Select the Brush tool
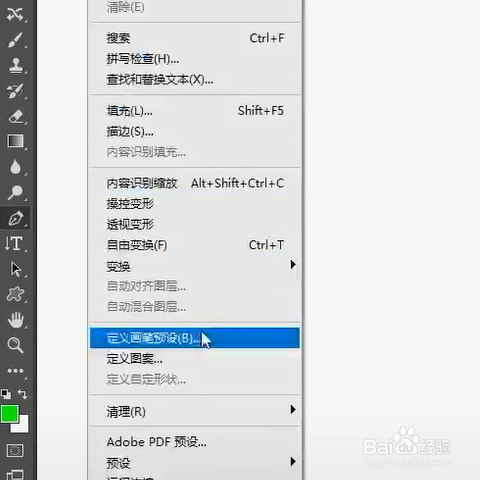Screen dimensions: 480x480 point(15,40)
